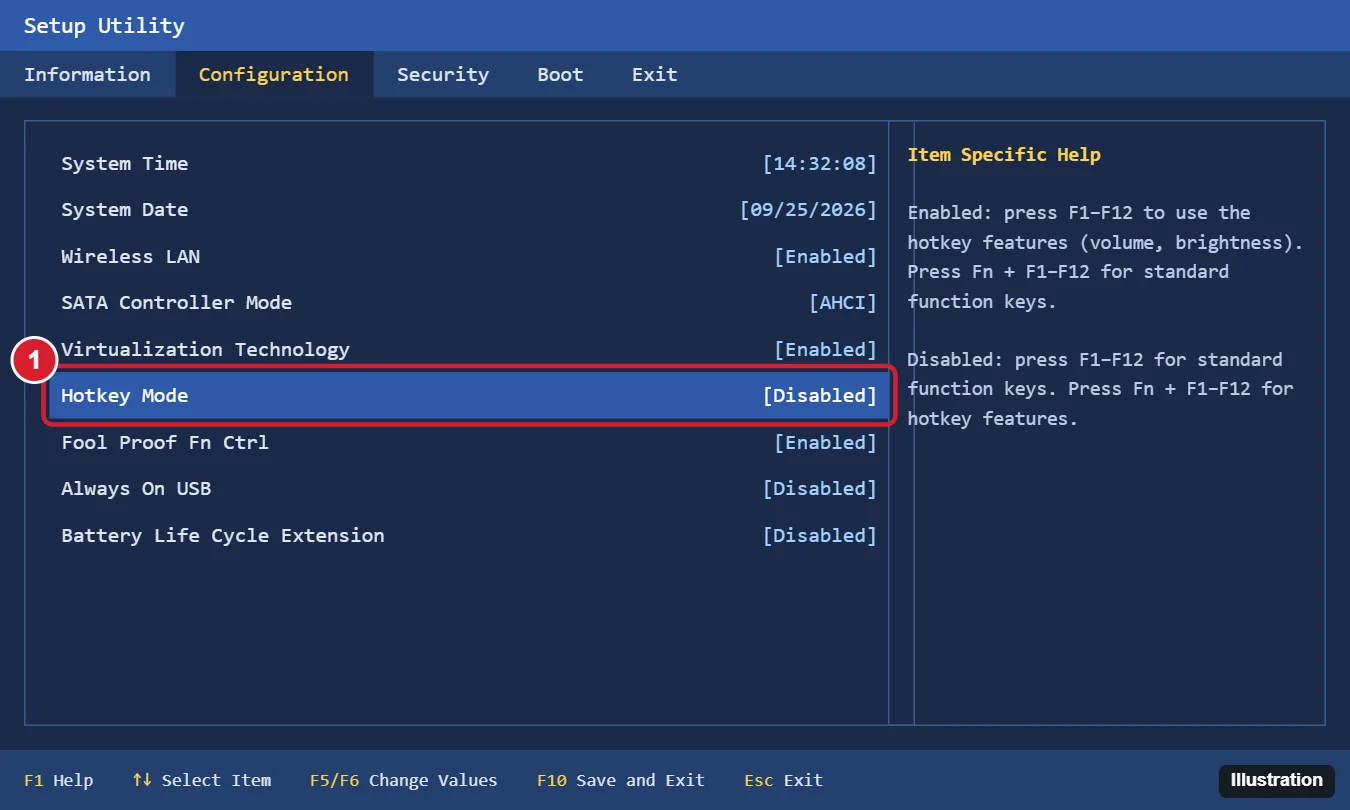Edit the system date value 09/25/2026
Screen dimensions: 1350x810
click(808, 210)
